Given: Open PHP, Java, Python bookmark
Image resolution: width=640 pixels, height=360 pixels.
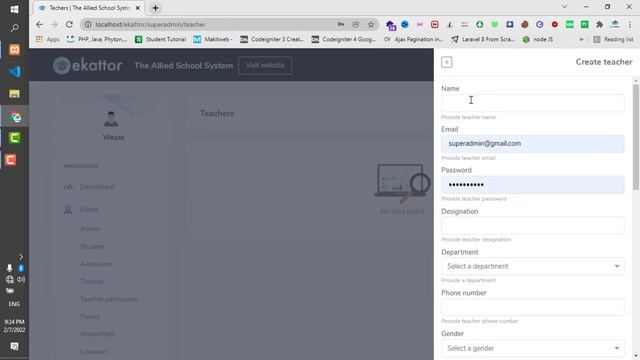Looking at the screenshot, I should coord(97,39).
